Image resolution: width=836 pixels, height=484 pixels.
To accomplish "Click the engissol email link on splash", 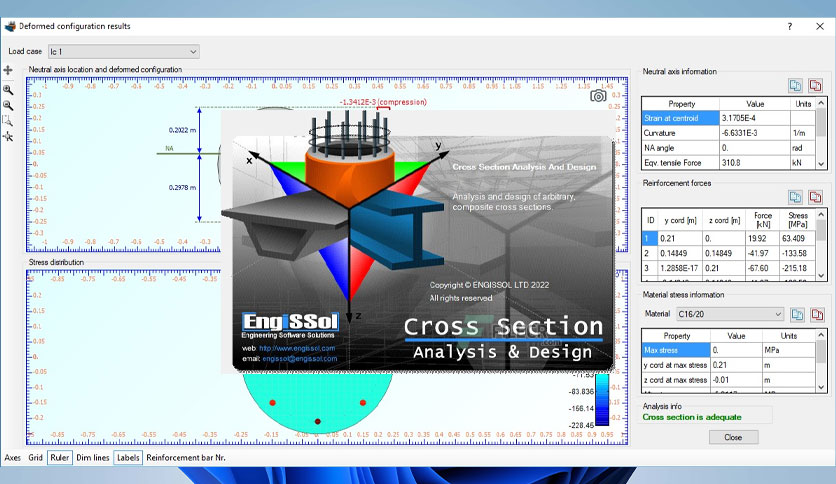I will [300, 359].
